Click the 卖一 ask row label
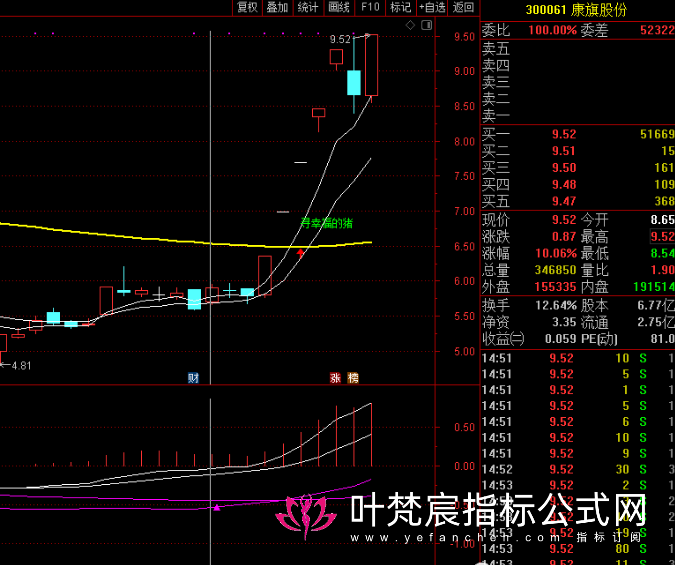Image resolution: width=675 pixels, height=565 pixels. click(495, 116)
